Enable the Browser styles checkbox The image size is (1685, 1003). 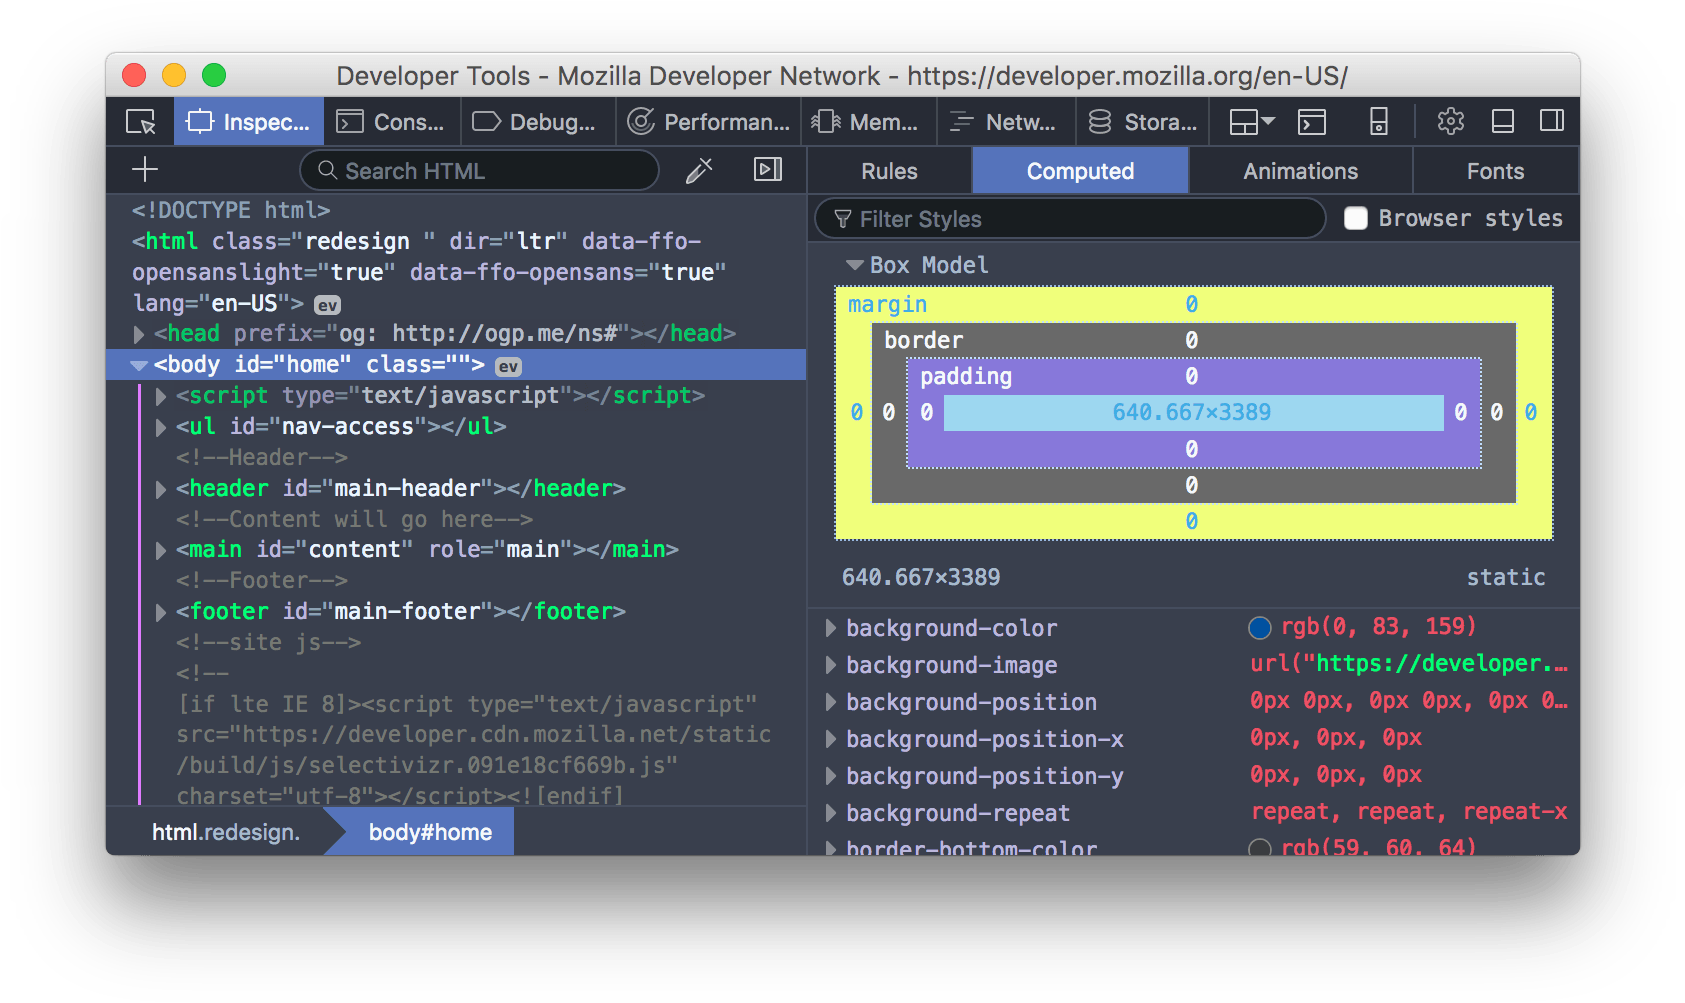[x=1356, y=219]
